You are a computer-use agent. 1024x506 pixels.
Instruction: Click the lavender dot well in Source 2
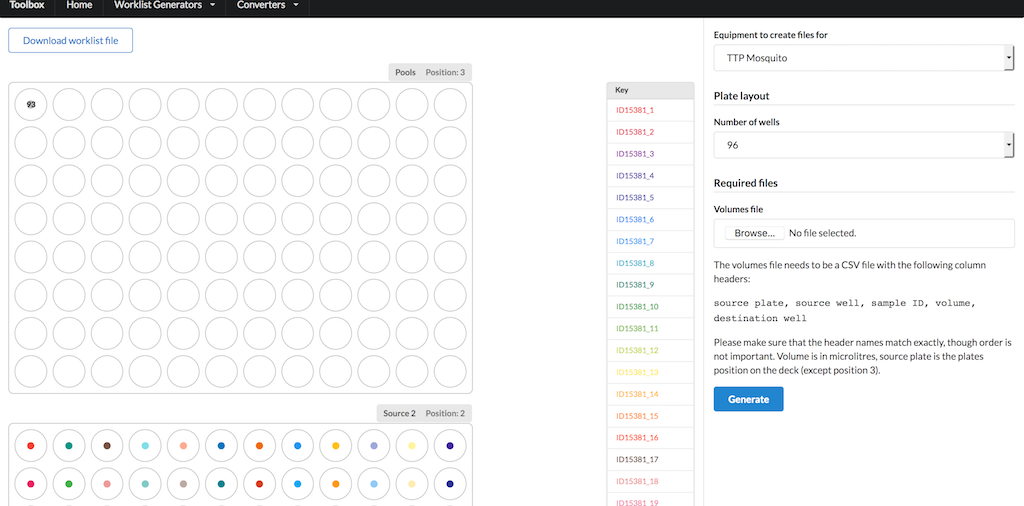click(x=374, y=446)
